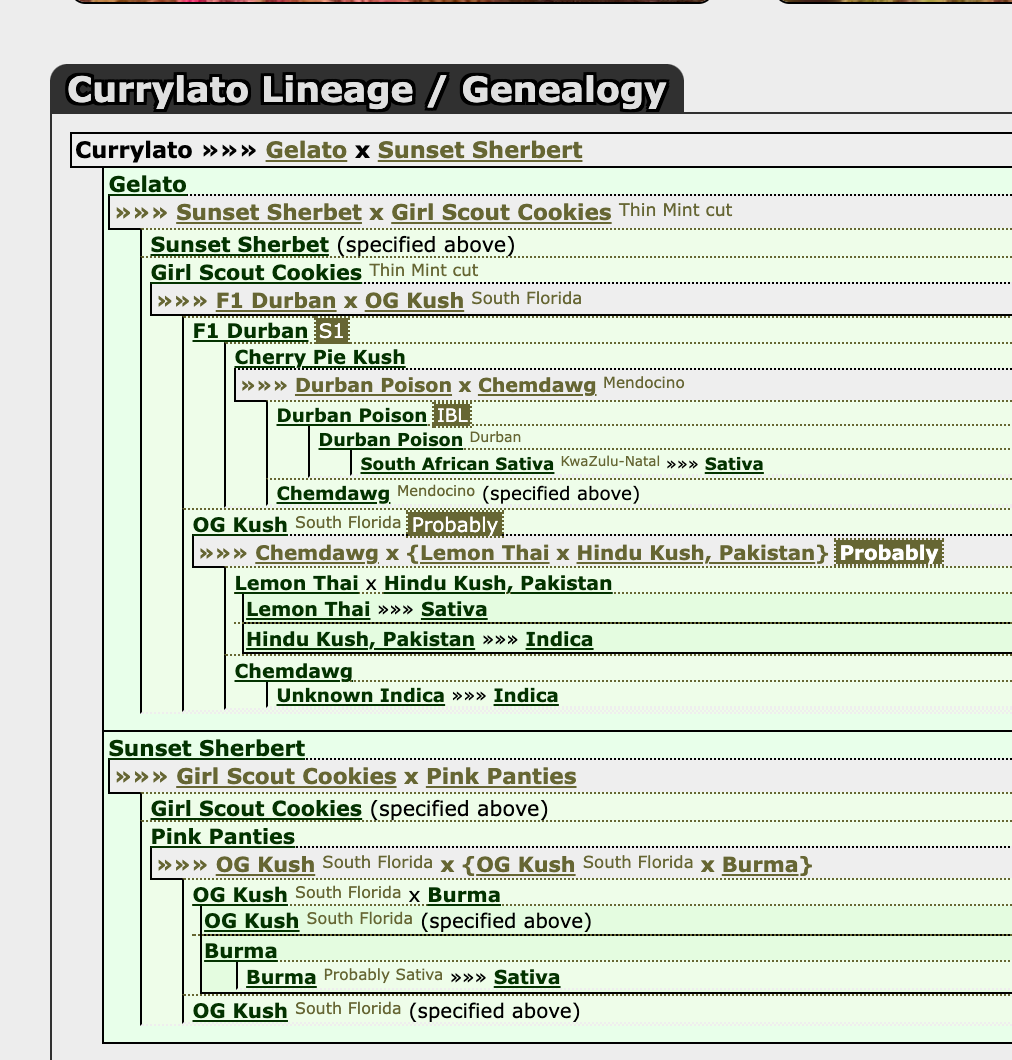Image resolution: width=1012 pixels, height=1060 pixels.
Task: Click the Currylato Lineage / Genealogy header
Action: pos(367,90)
